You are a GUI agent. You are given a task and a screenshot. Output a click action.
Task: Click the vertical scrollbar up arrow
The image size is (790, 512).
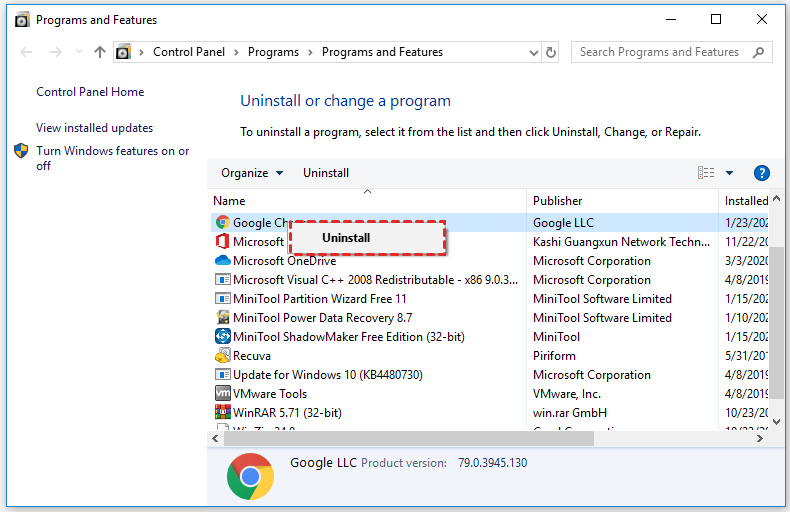point(776,199)
